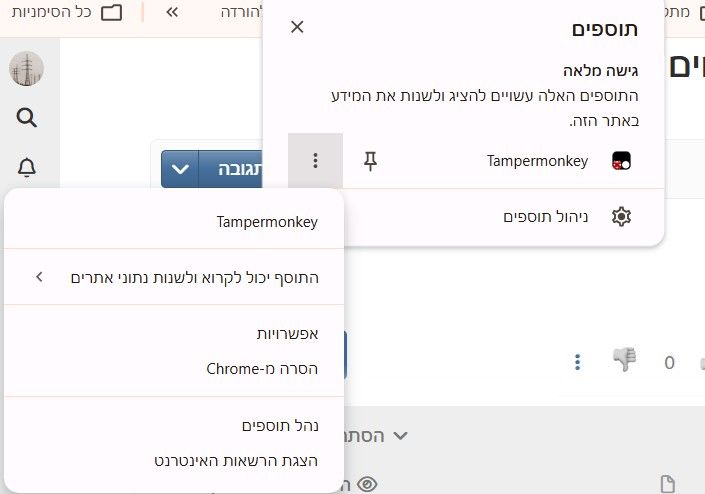The width and height of the screenshot is (705, 494).
Task: Select הסרה מ-Chrome remove entry
Action: coord(262,369)
